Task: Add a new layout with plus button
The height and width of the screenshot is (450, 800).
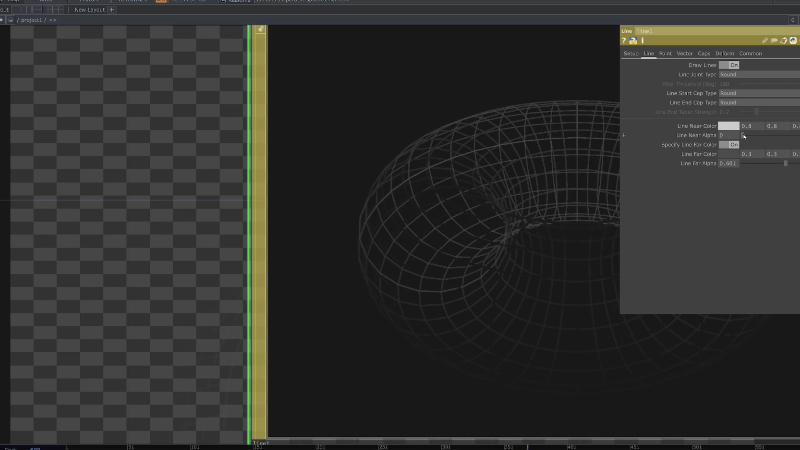Action: (112, 9)
